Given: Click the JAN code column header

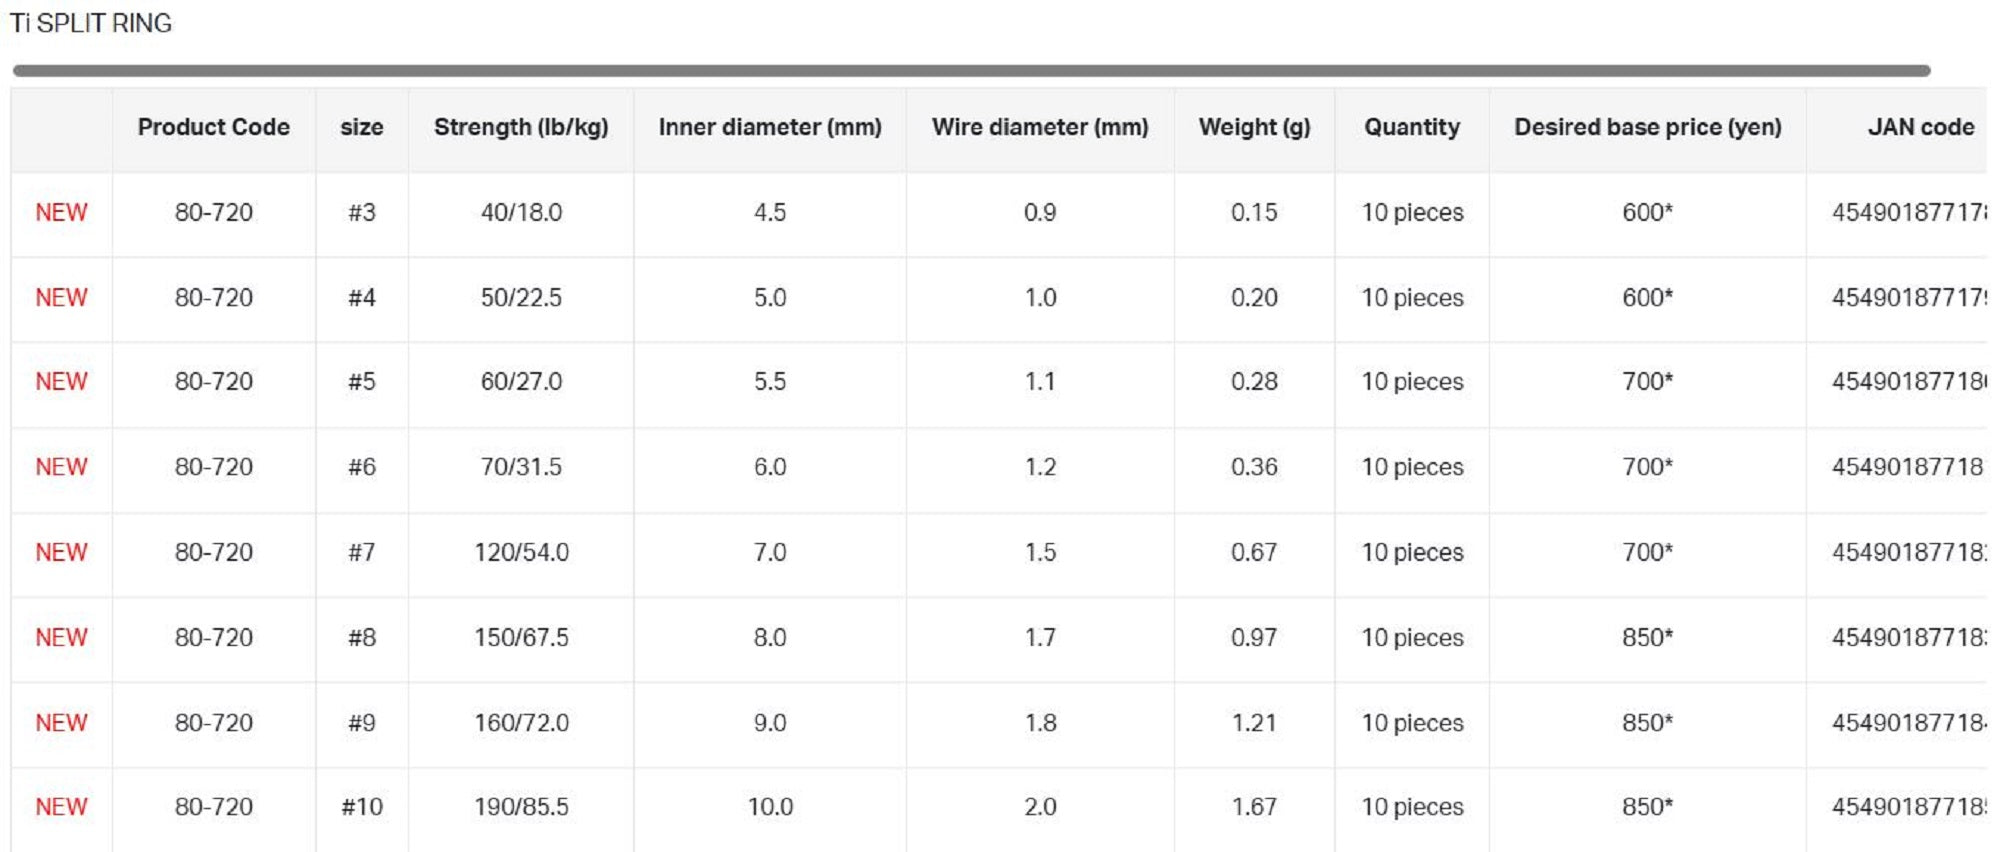Looking at the screenshot, I should 1920,127.
